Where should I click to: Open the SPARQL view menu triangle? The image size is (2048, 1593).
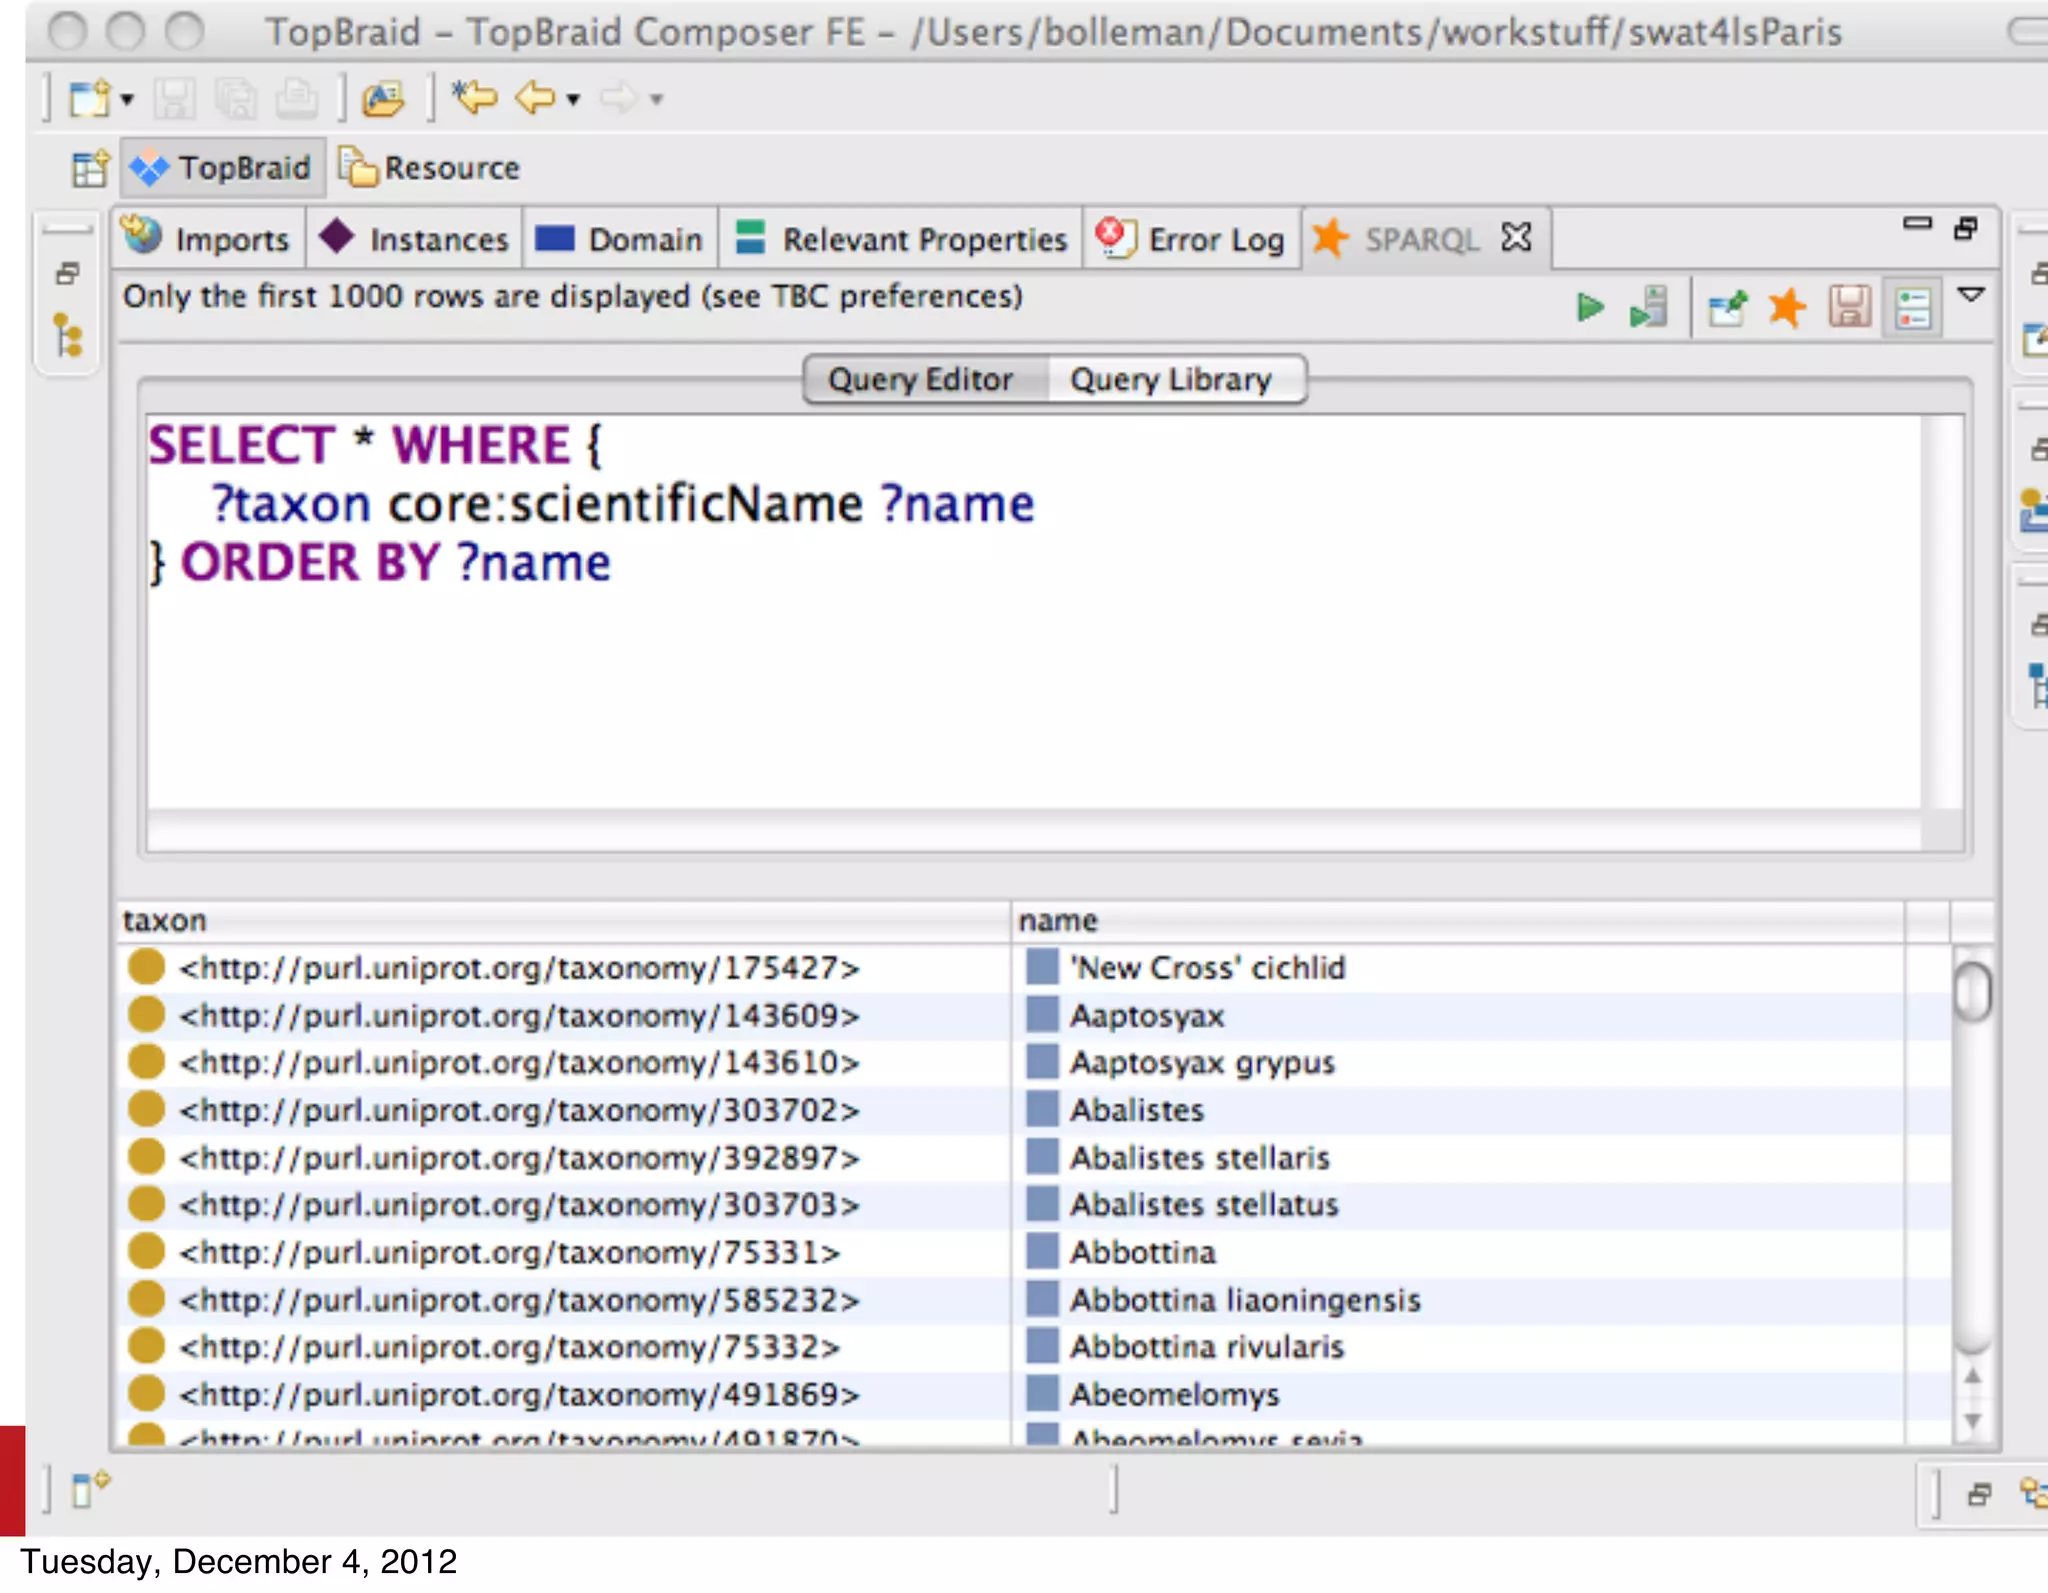coord(1970,295)
